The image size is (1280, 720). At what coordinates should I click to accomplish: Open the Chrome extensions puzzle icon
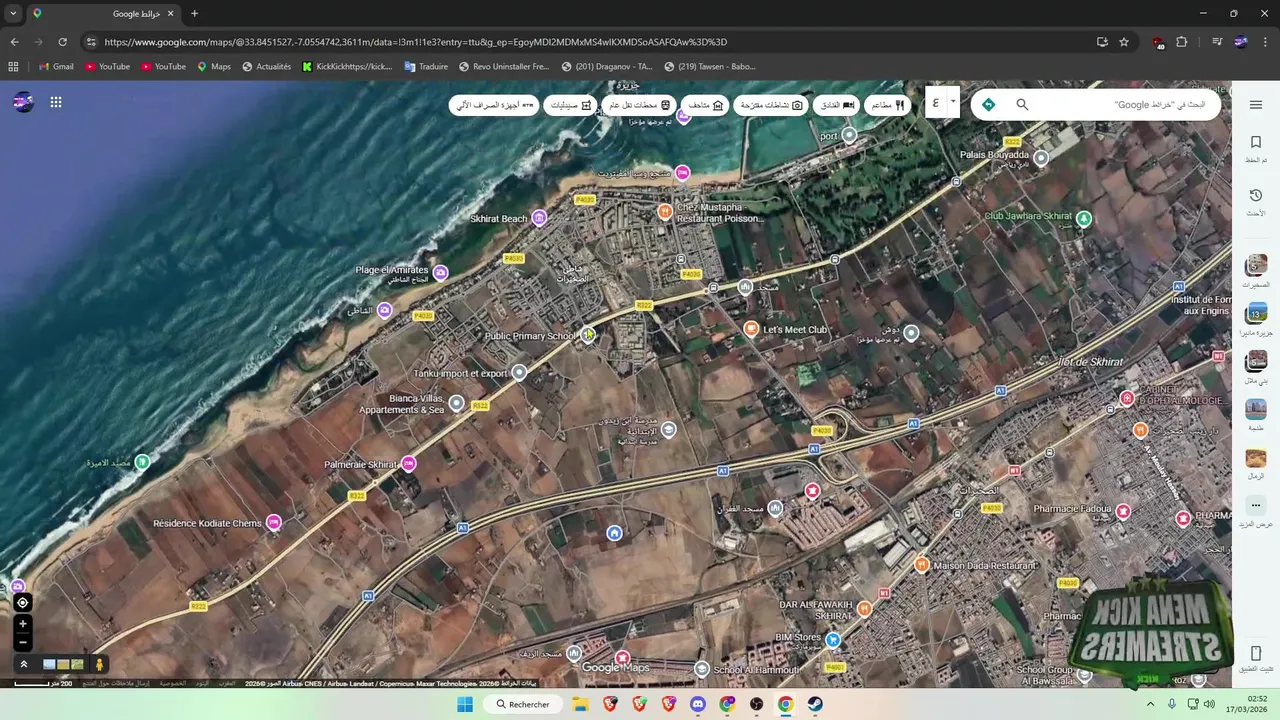(x=1182, y=42)
